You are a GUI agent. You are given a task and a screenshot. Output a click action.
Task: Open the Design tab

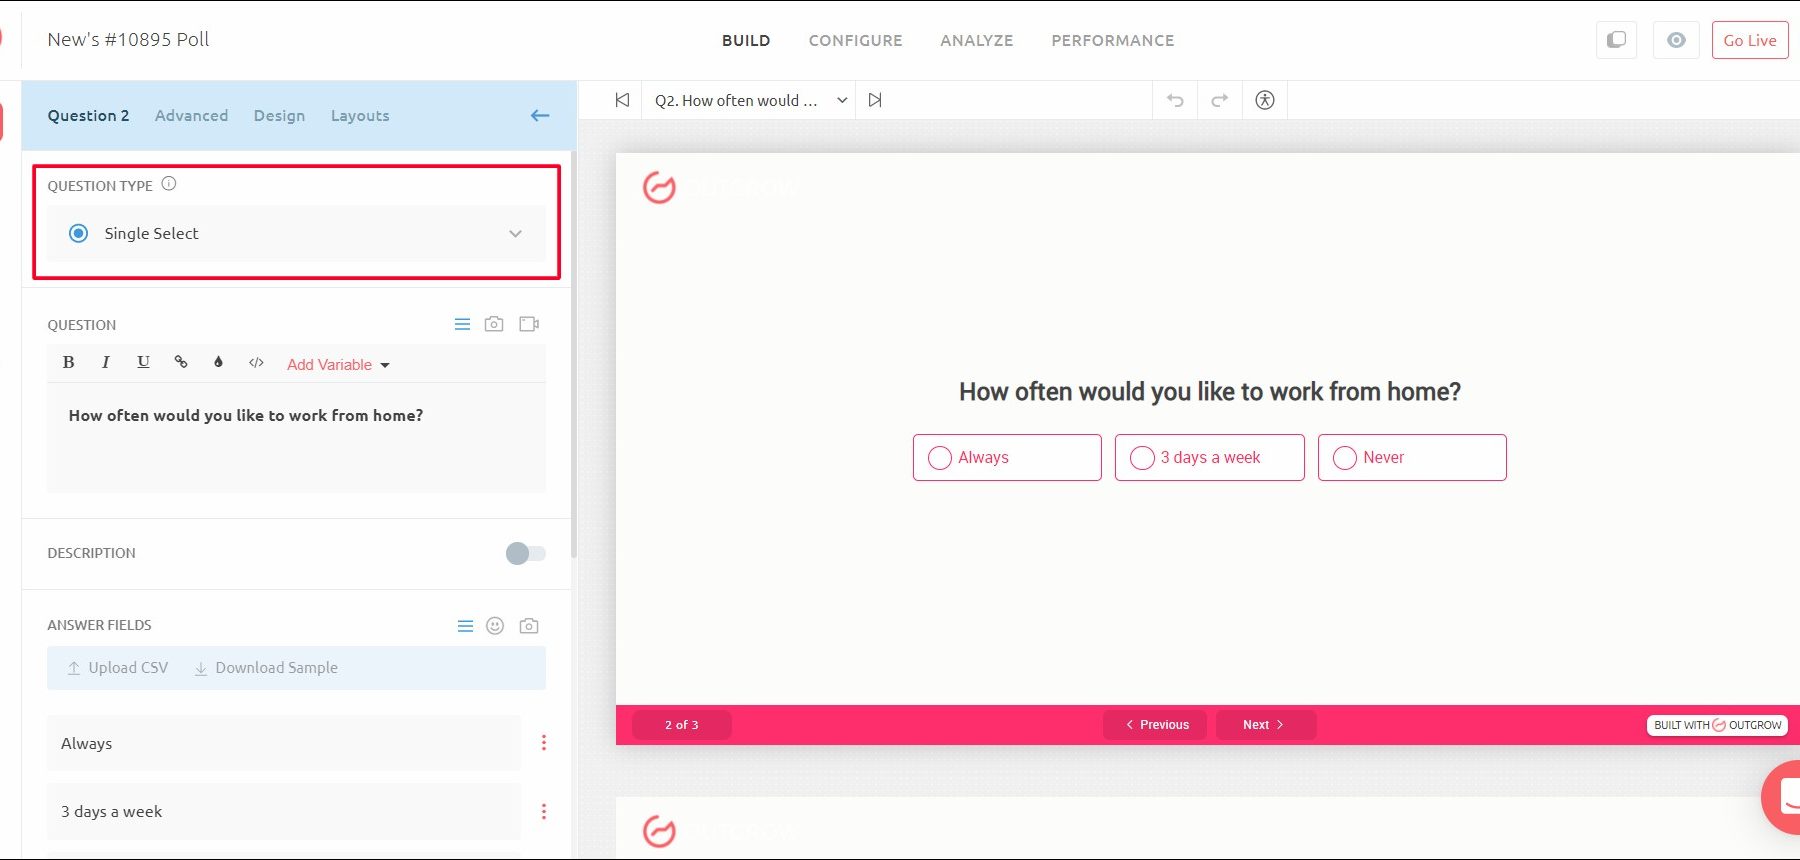(279, 116)
